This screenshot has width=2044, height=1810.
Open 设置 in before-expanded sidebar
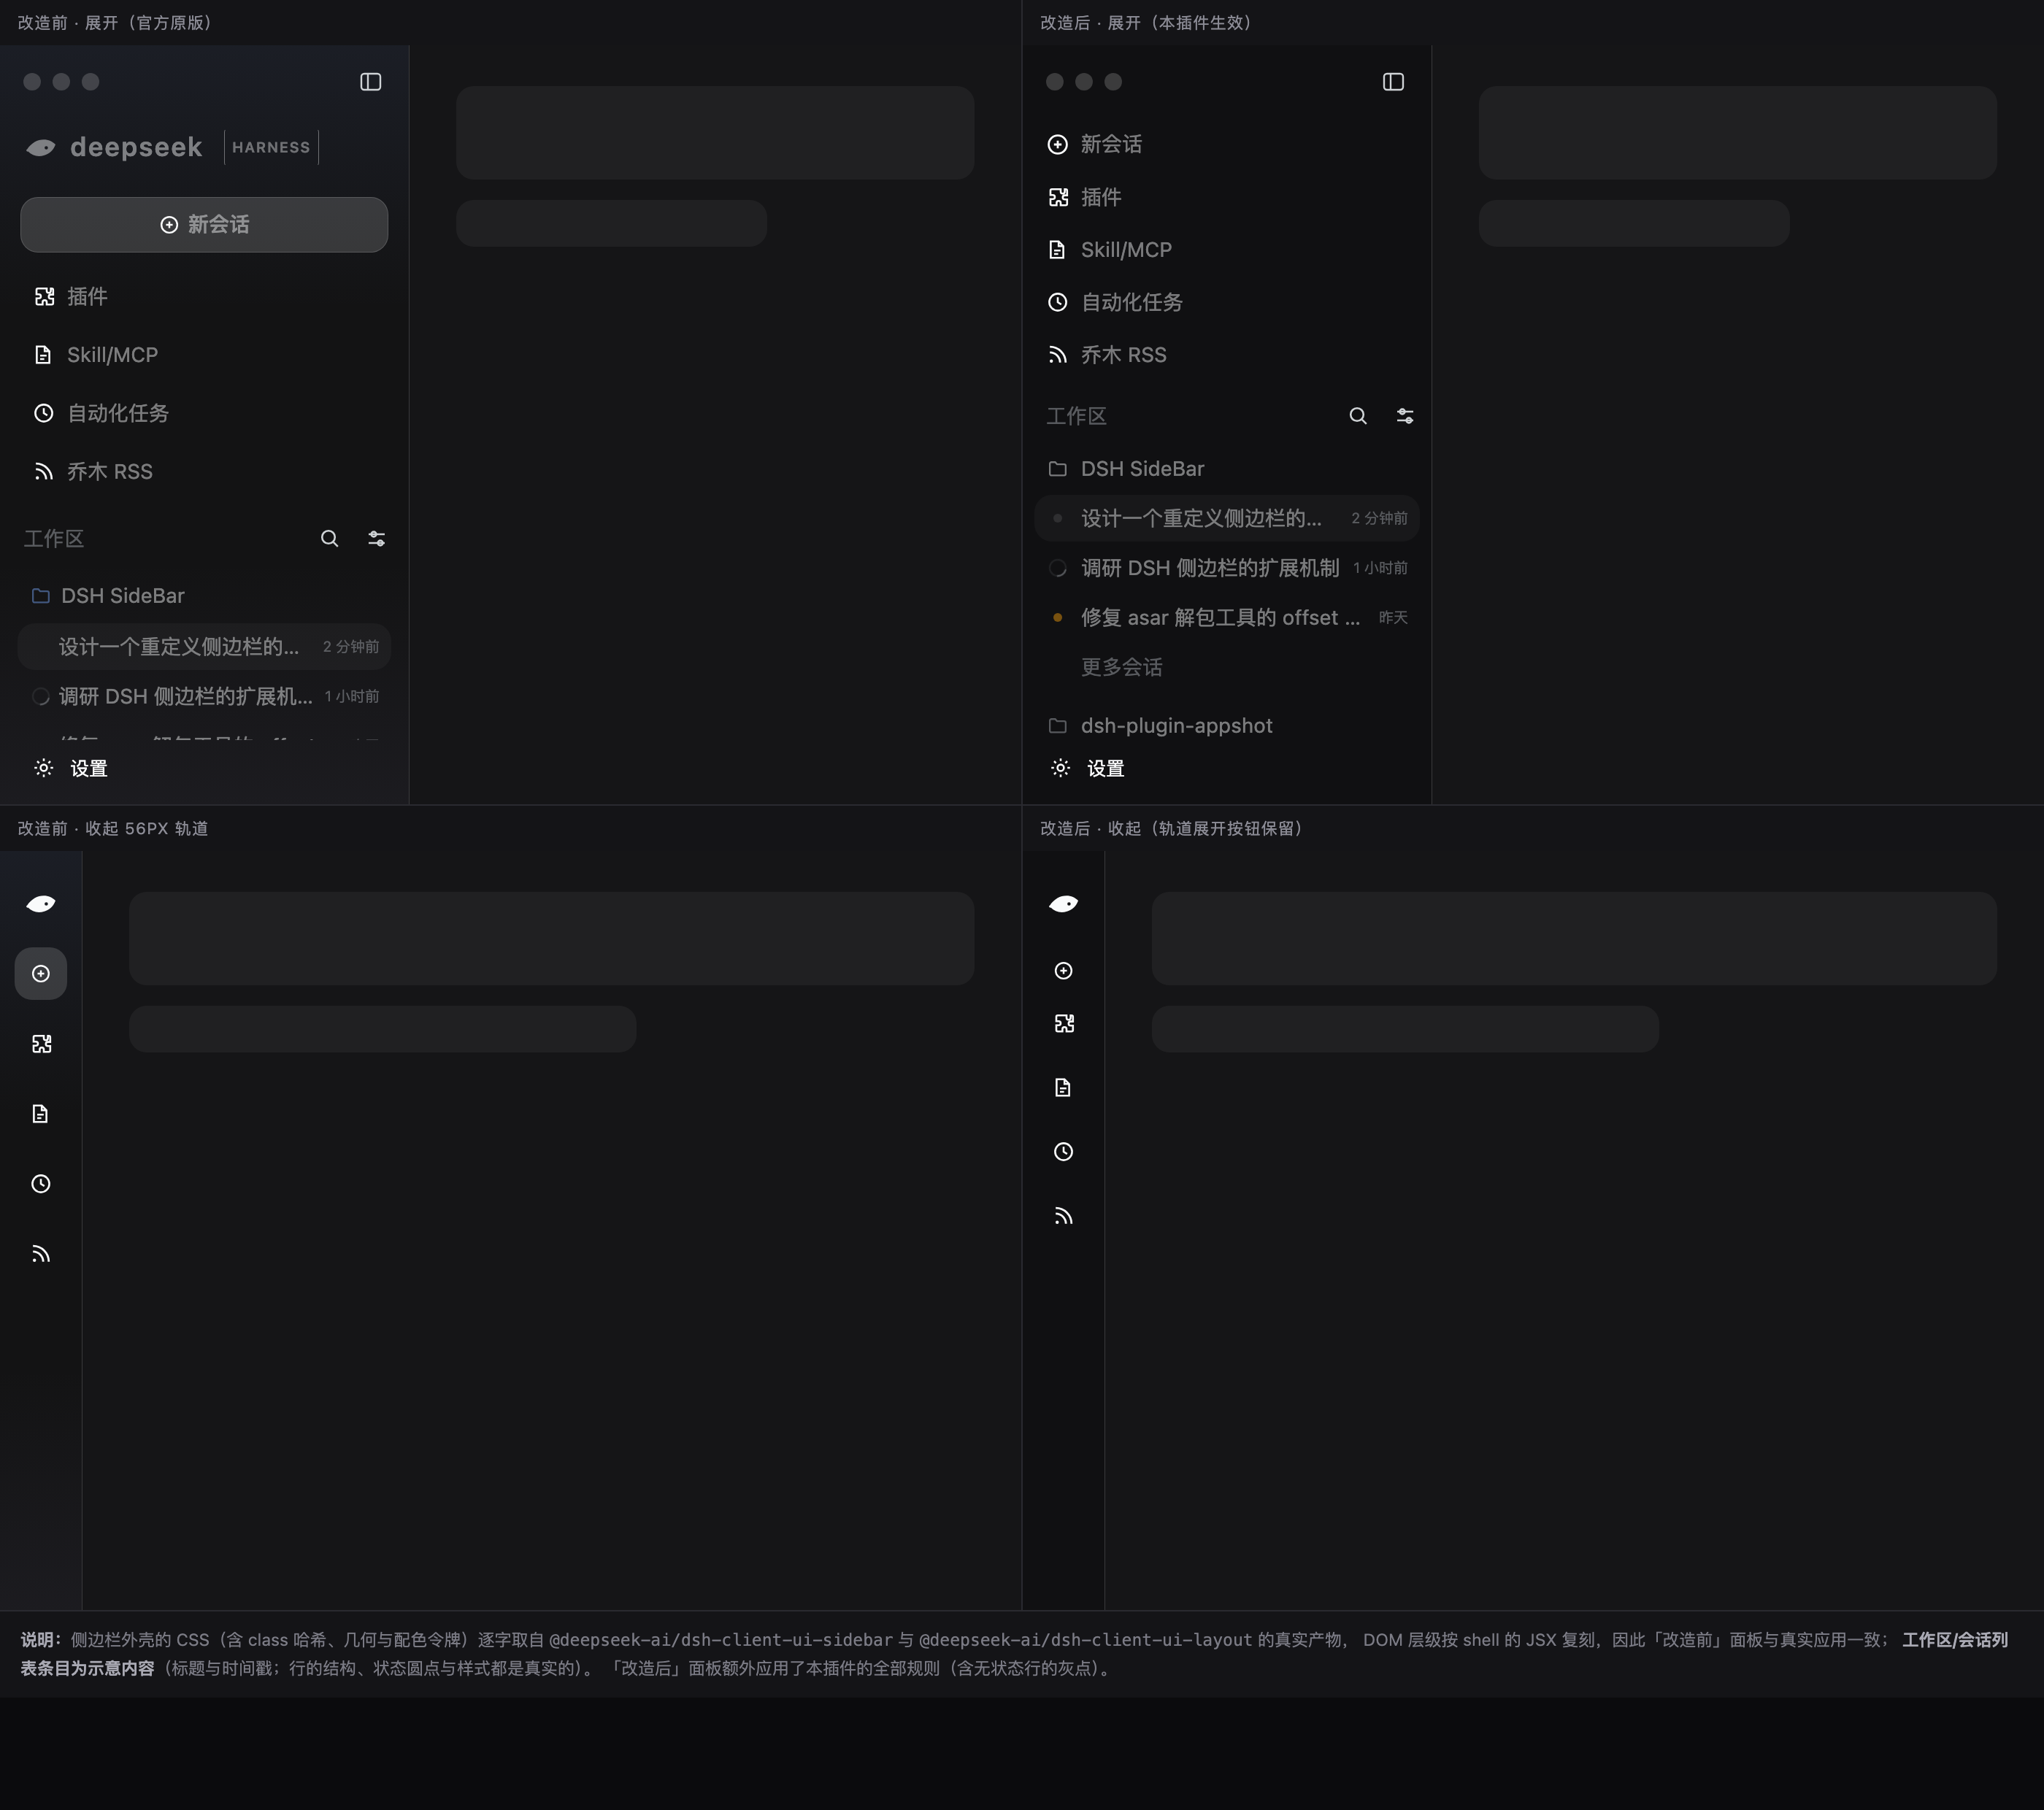pos(70,768)
